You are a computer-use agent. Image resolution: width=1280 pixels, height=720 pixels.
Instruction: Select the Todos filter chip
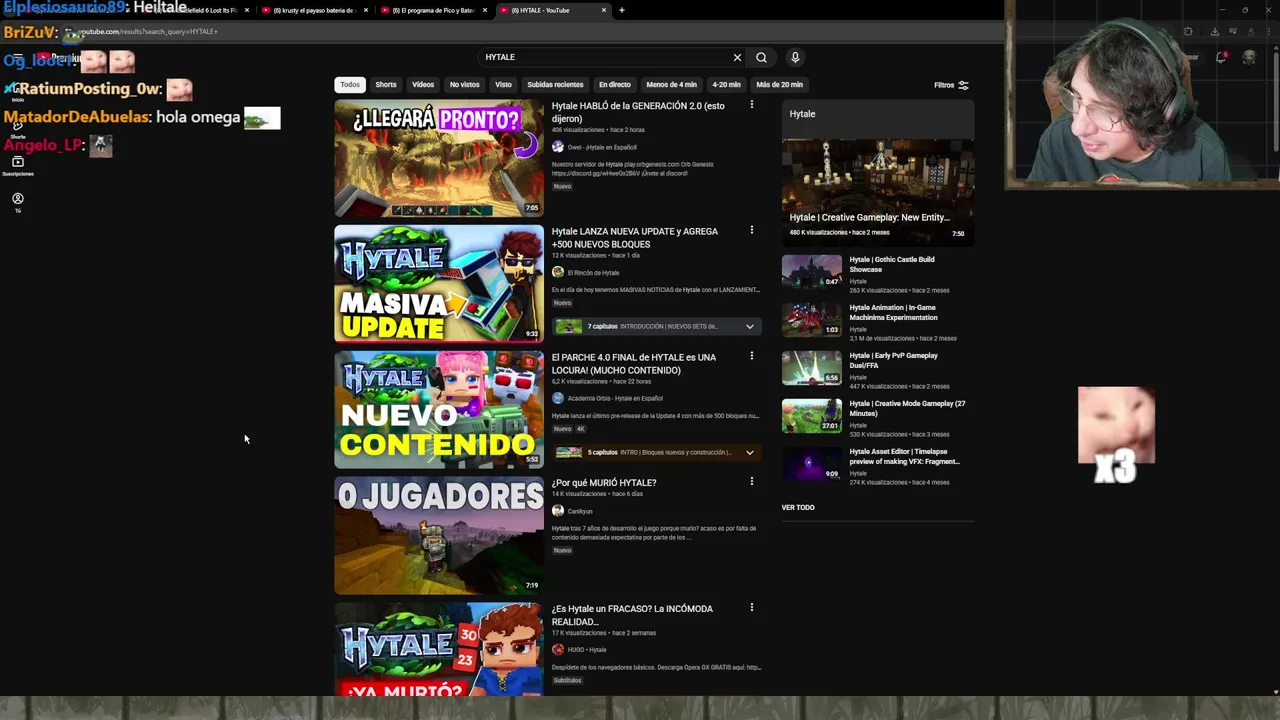pyautogui.click(x=349, y=85)
